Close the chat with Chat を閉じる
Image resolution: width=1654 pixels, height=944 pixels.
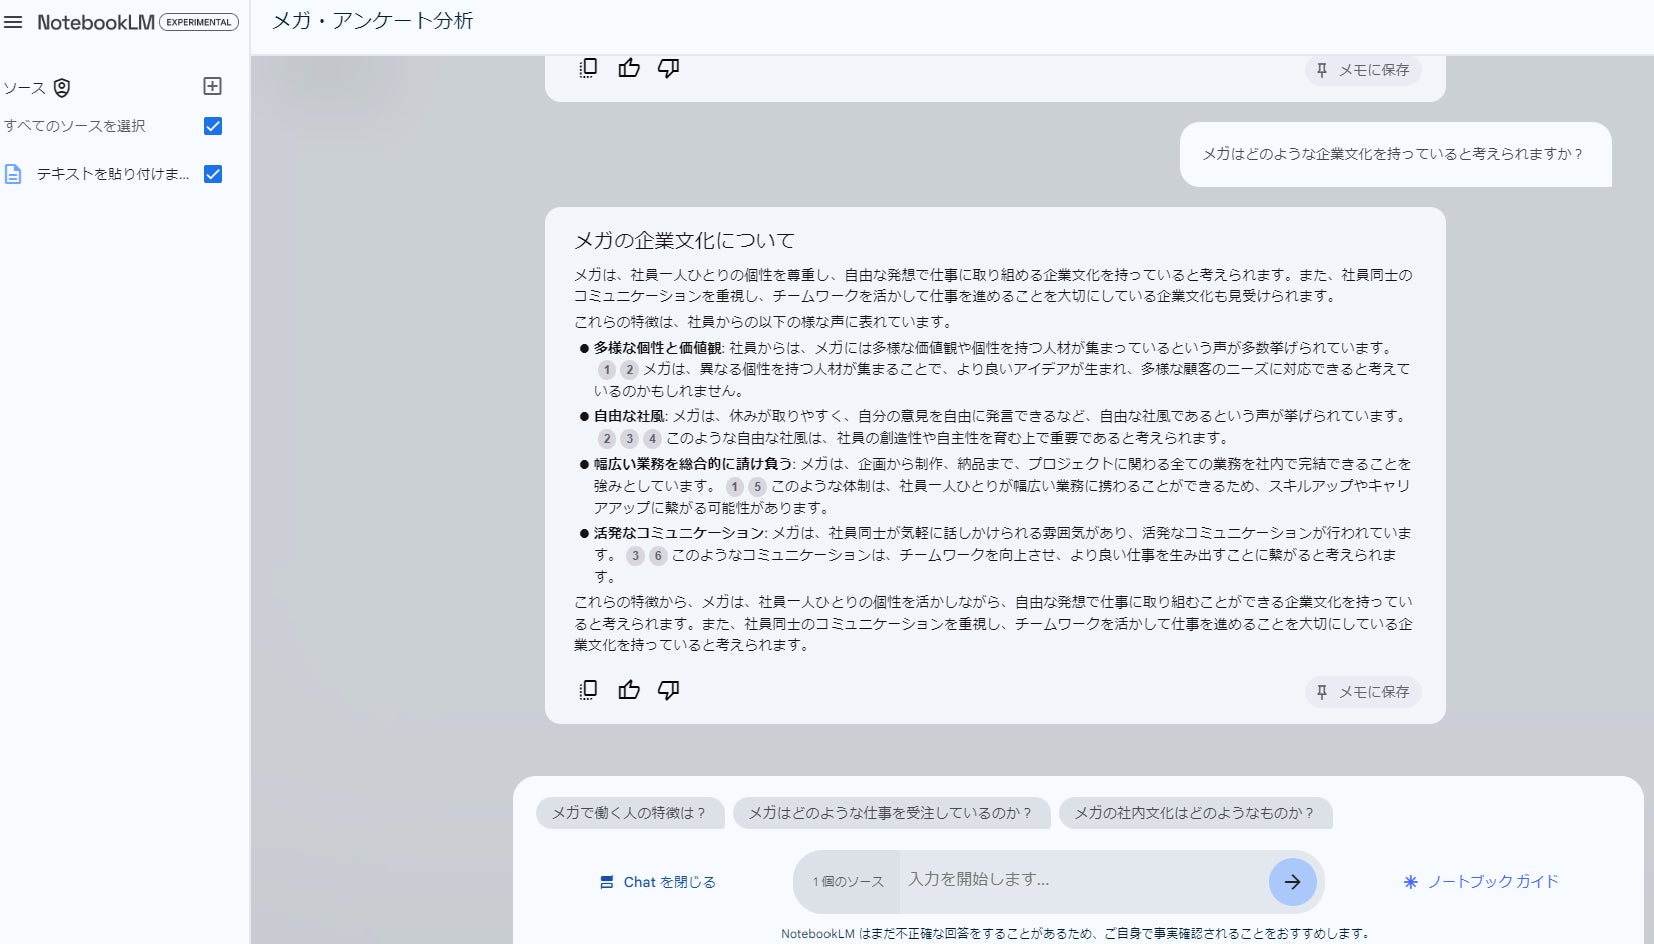point(658,882)
